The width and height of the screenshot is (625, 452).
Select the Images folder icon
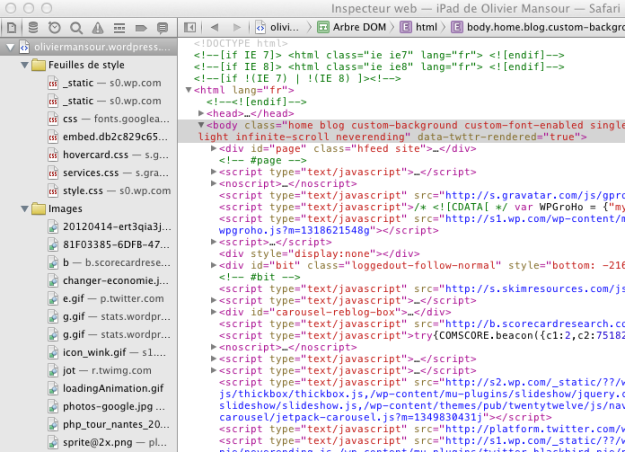coord(38,208)
